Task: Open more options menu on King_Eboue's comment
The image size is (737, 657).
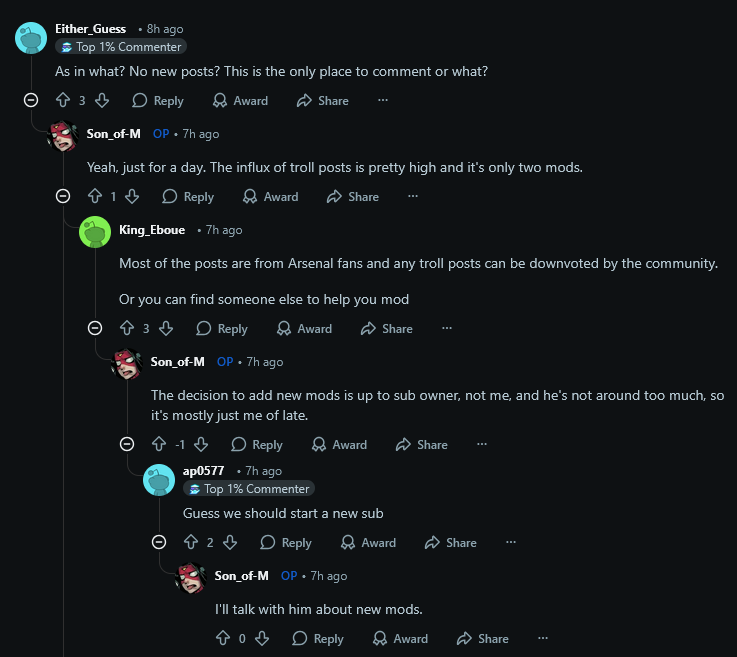Action: (x=447, y=328)
